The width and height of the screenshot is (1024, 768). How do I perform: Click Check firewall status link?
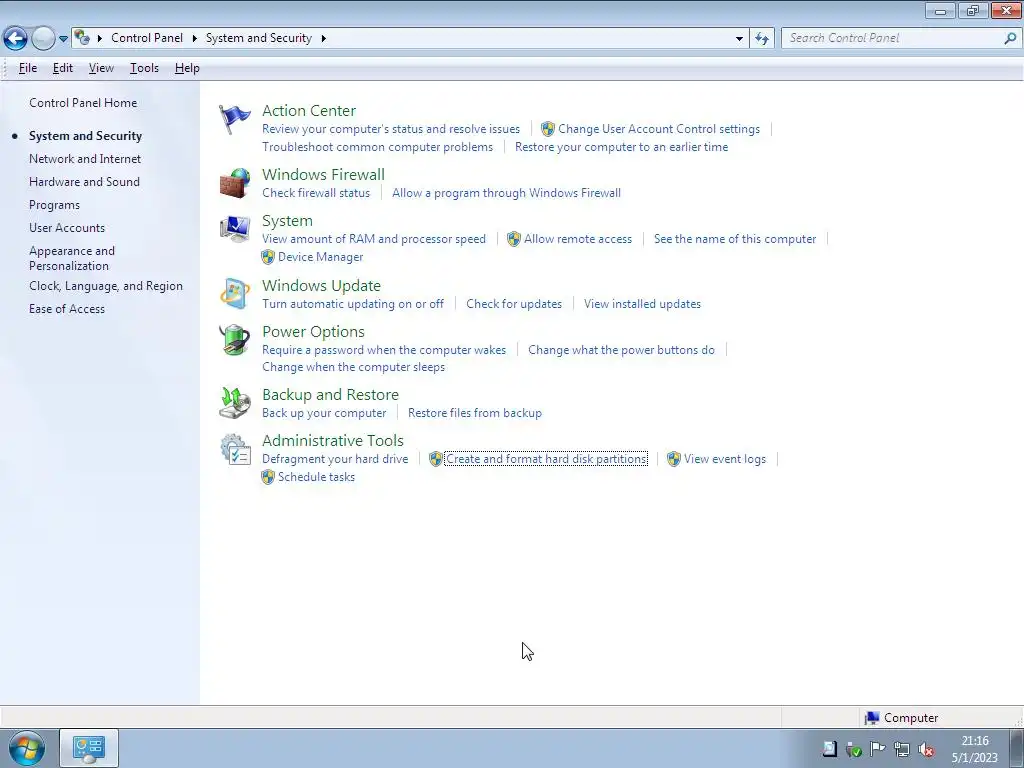pos(316,193)
